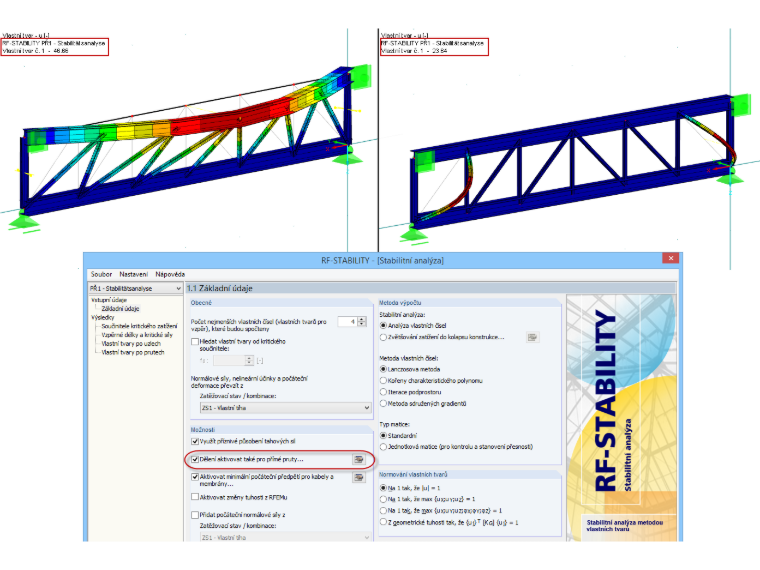Image resolution: width=760 pixels, height=570 pixels.
Task: Select normalization max (ux;uy;uz;φx;φy;φz) = 1
Action: tap(383, 510)
